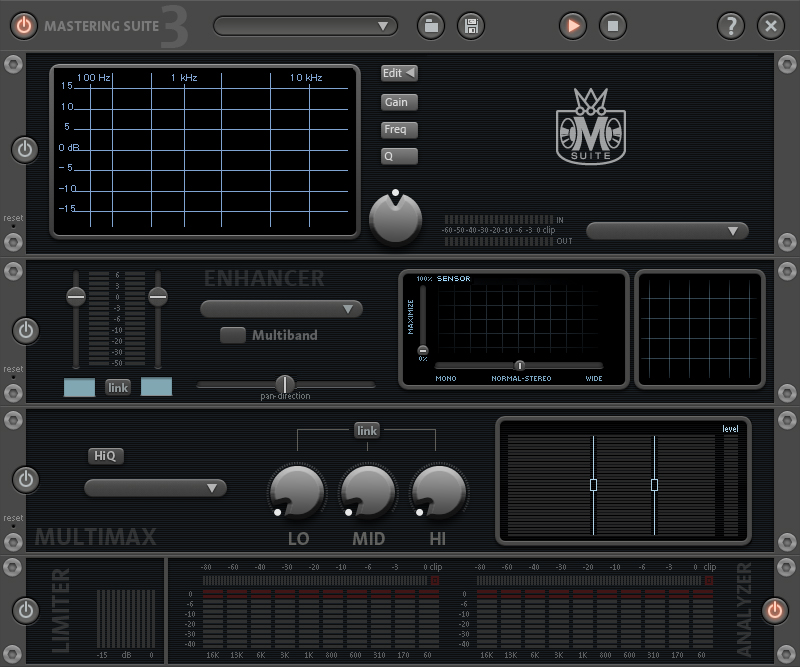Click the Maximize vertical slider handle
Screen dimensions: 800x667
(x=423, y=351)
